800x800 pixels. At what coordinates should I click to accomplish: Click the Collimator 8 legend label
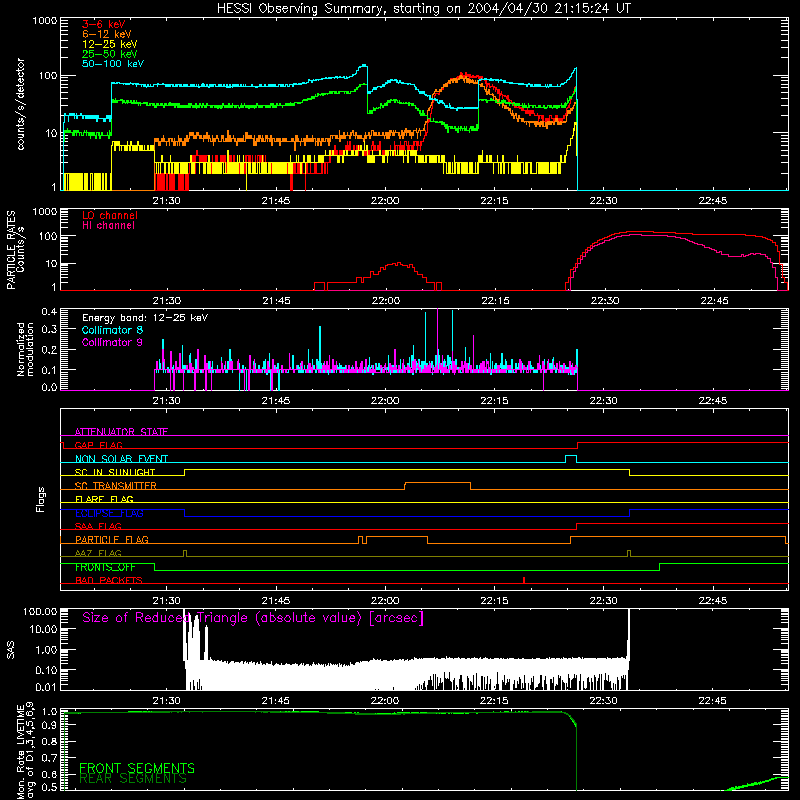pos(112,330)
